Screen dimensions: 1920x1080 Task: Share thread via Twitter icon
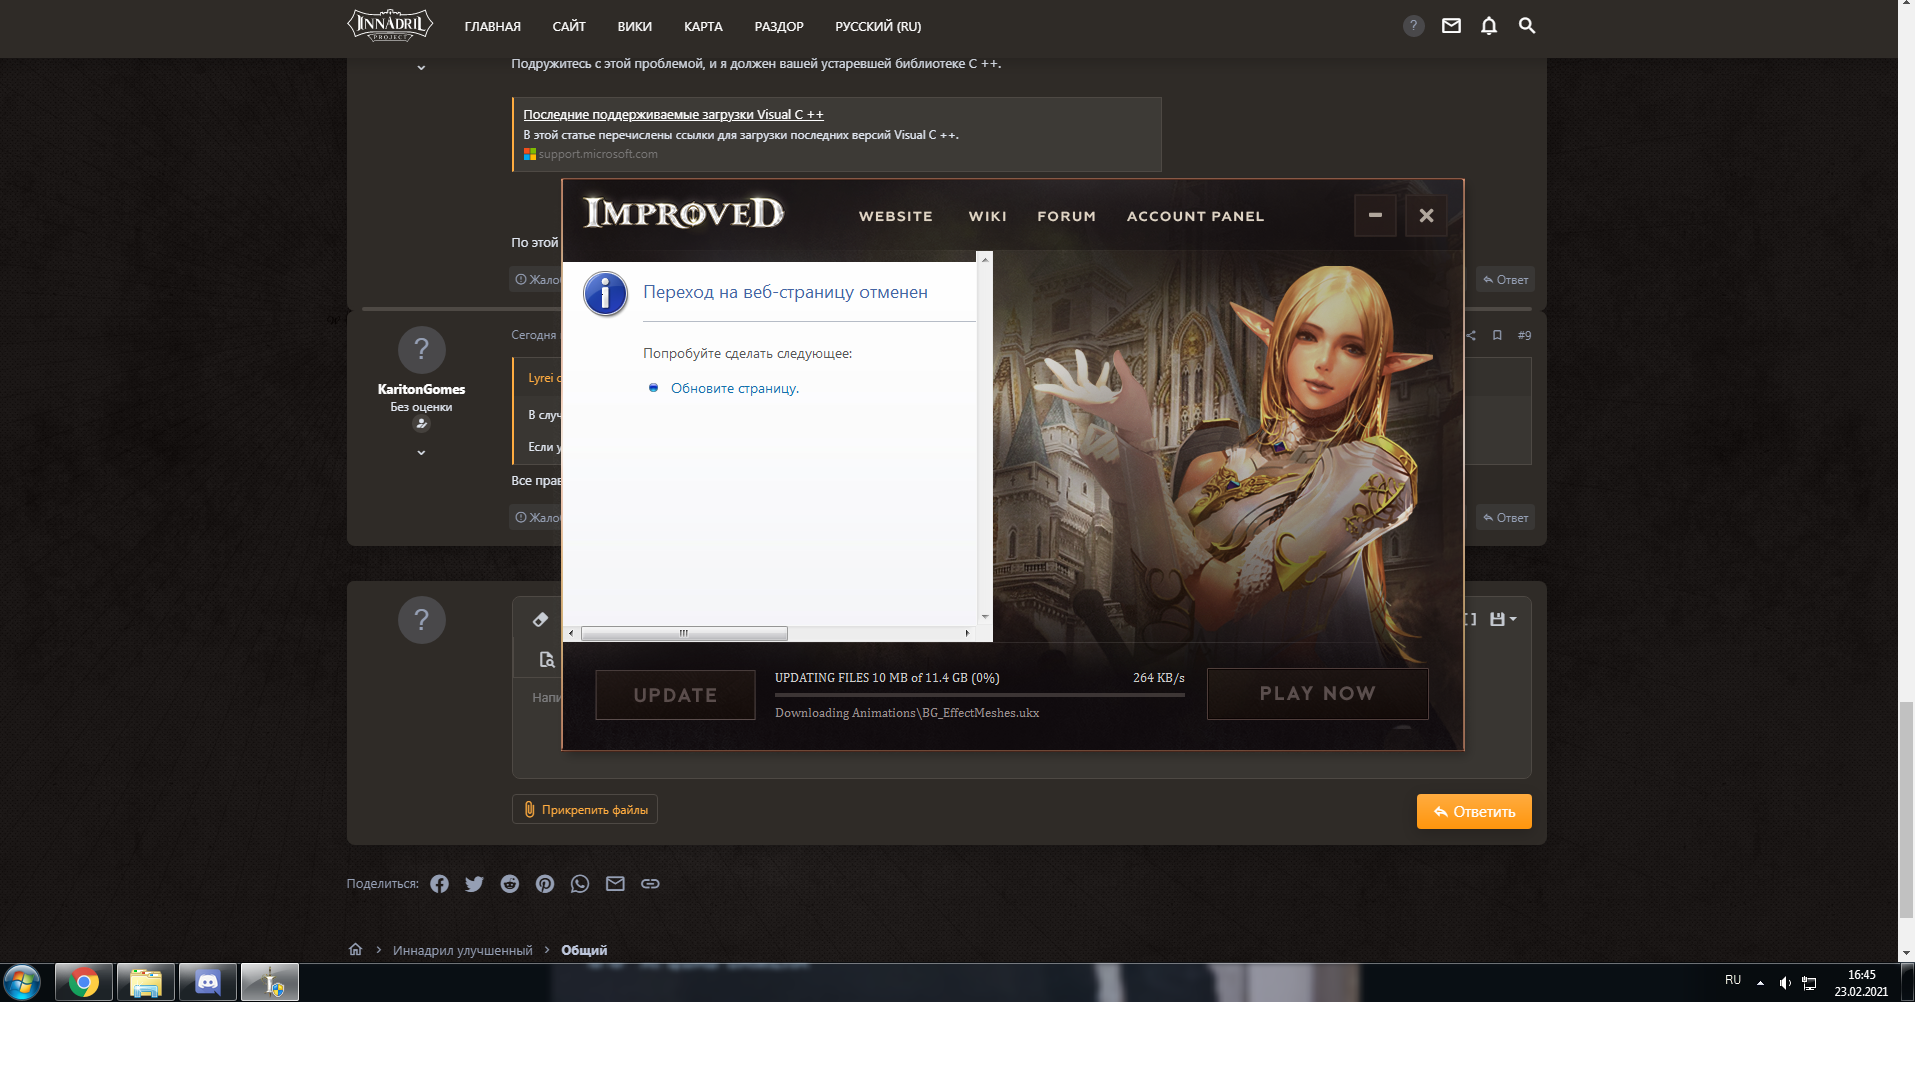pyautogui.click(x=474, y=884)
